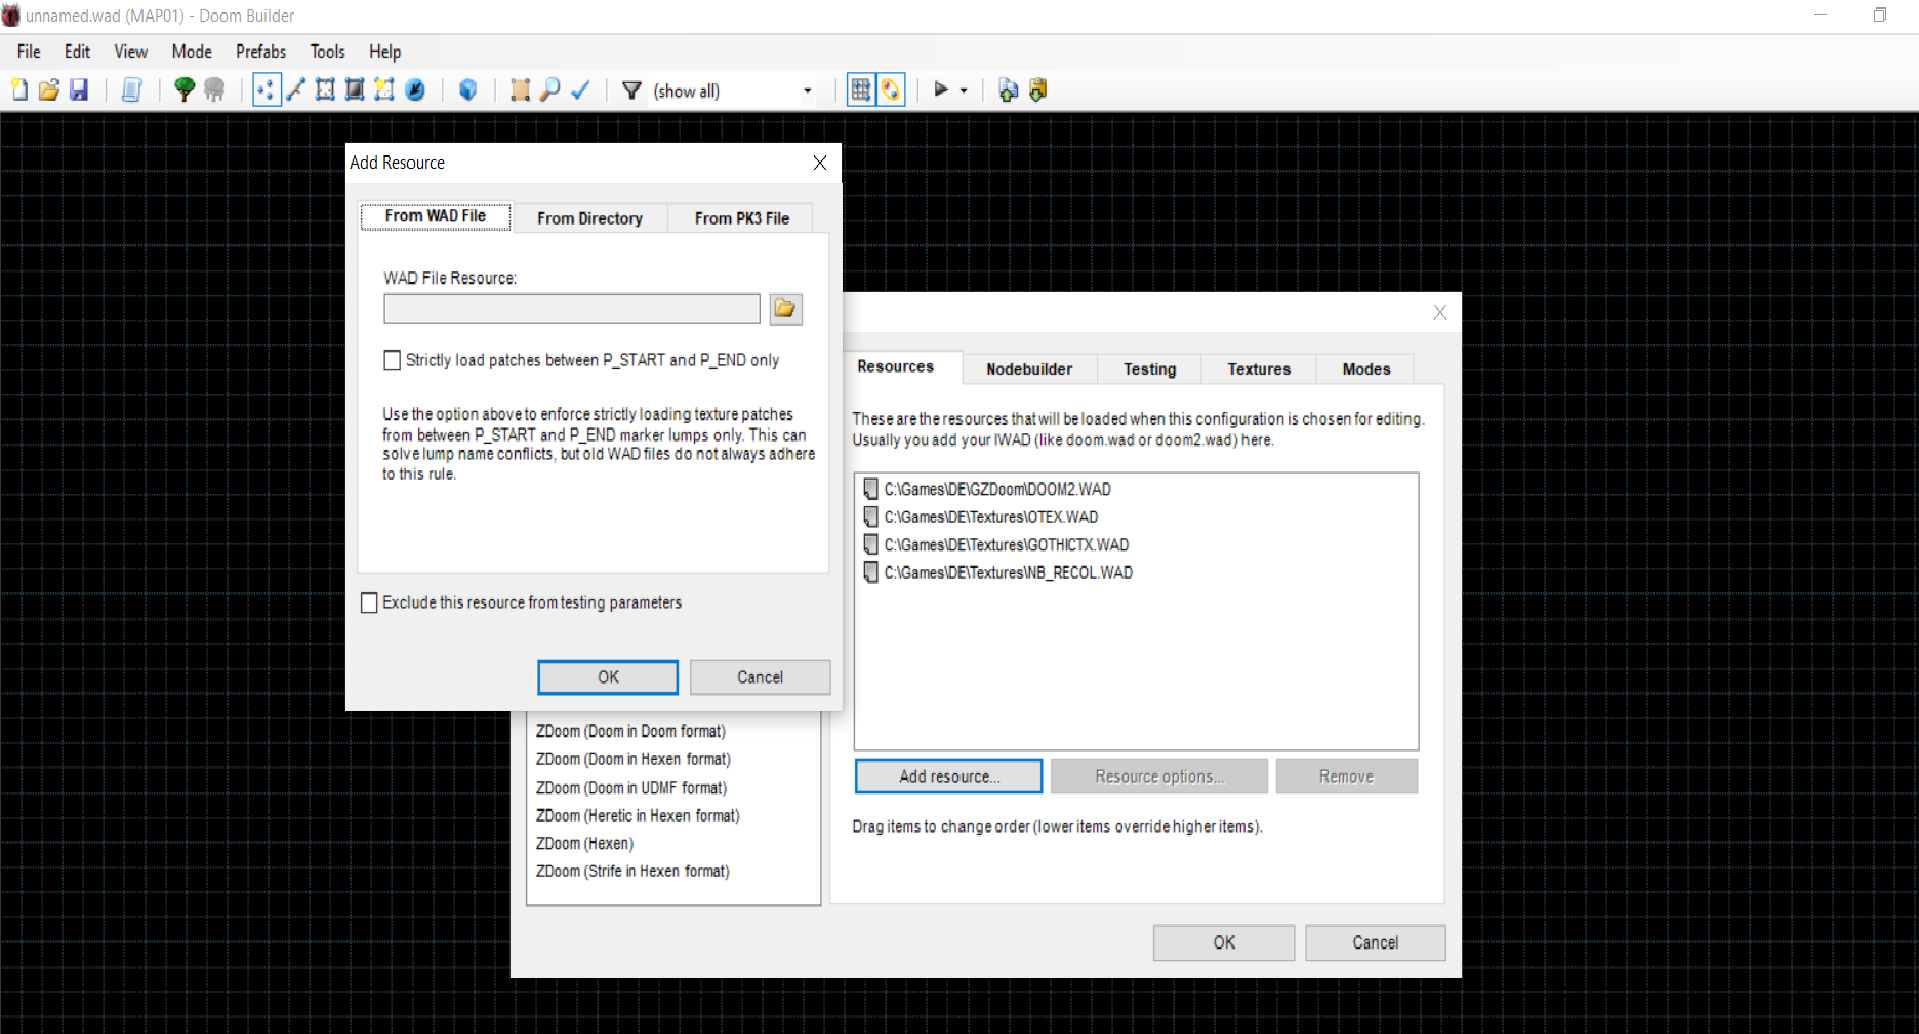Open the Script Editor scroll icon

click(131, 90)
